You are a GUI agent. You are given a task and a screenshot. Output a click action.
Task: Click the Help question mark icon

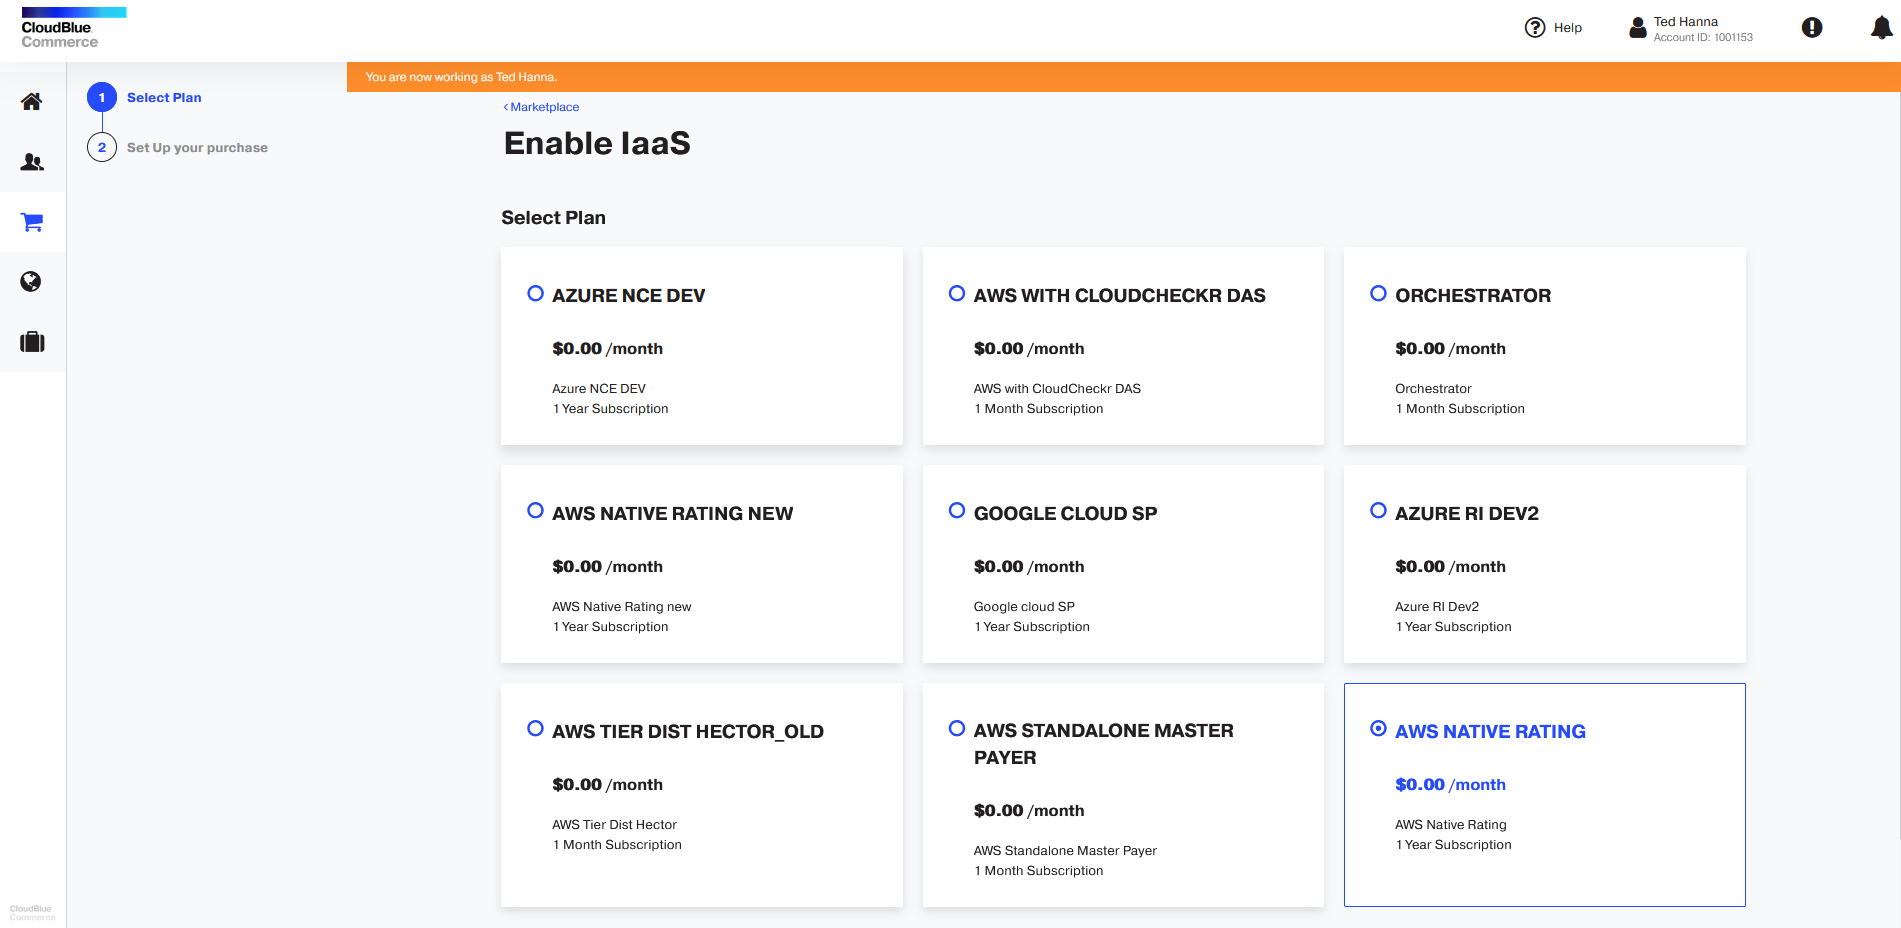coord(1535,28)
